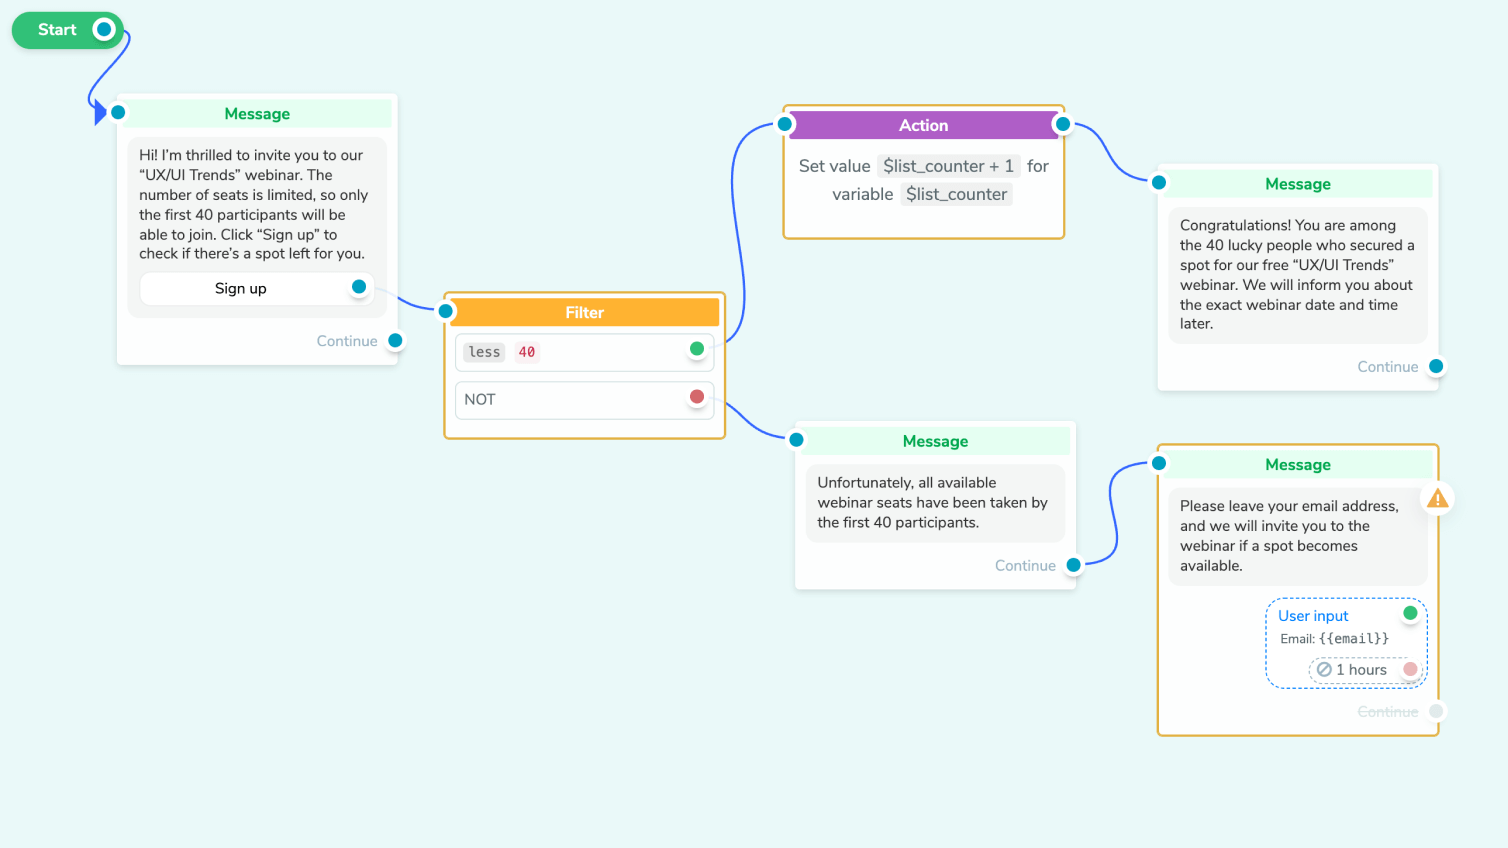Click the Action block input connector
This screenshot has width=1508, height=848.
coord(785,125)
